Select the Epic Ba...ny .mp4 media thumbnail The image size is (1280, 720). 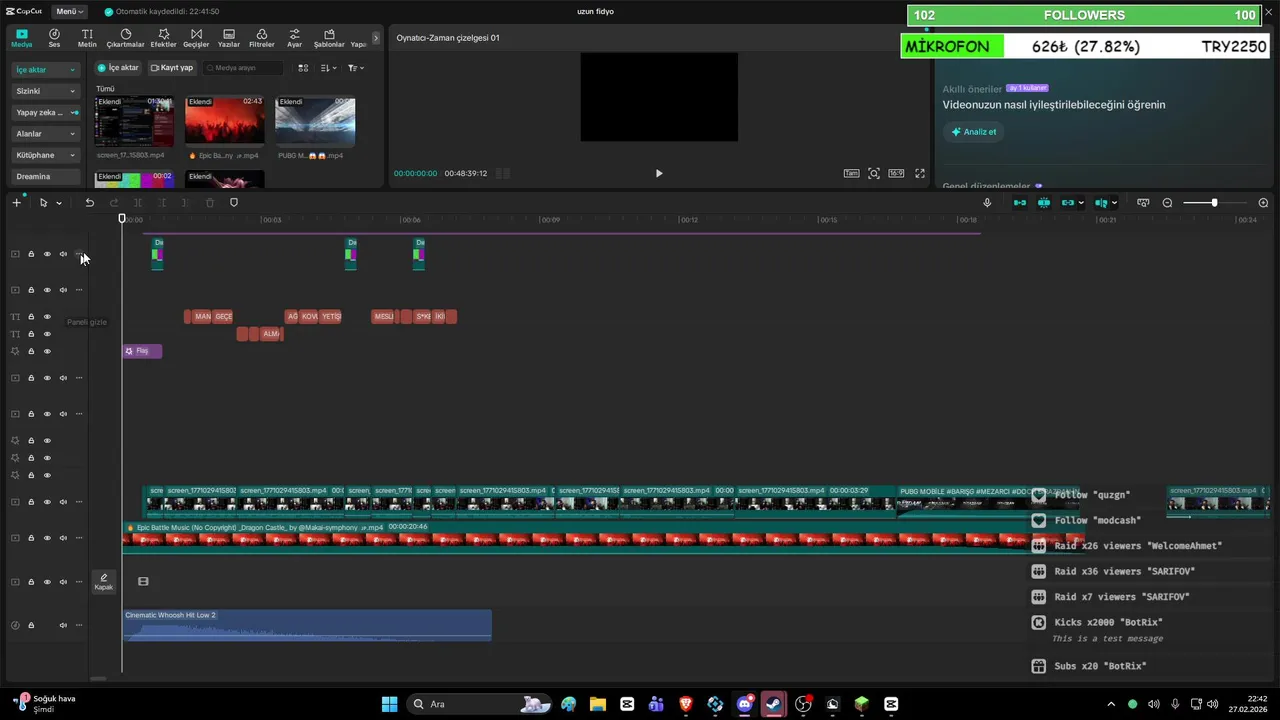(x=225, y=121)
